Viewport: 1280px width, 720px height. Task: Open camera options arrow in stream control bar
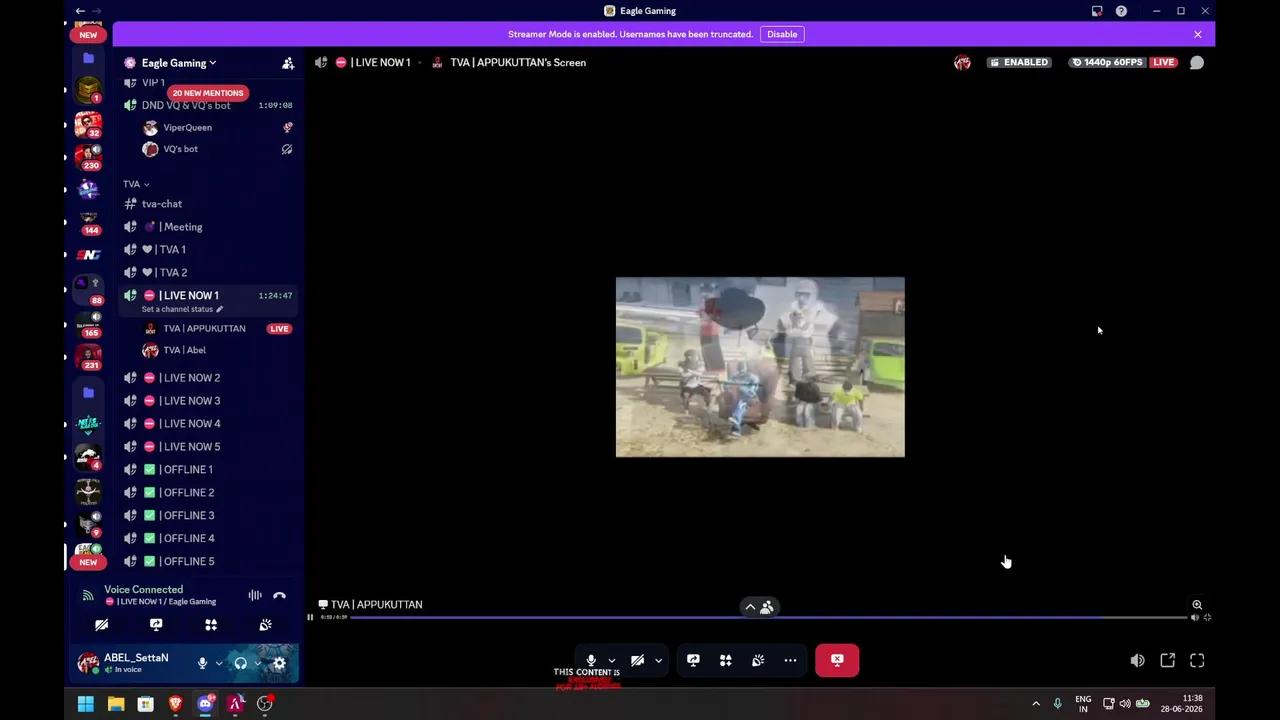(x=658, y=661)
